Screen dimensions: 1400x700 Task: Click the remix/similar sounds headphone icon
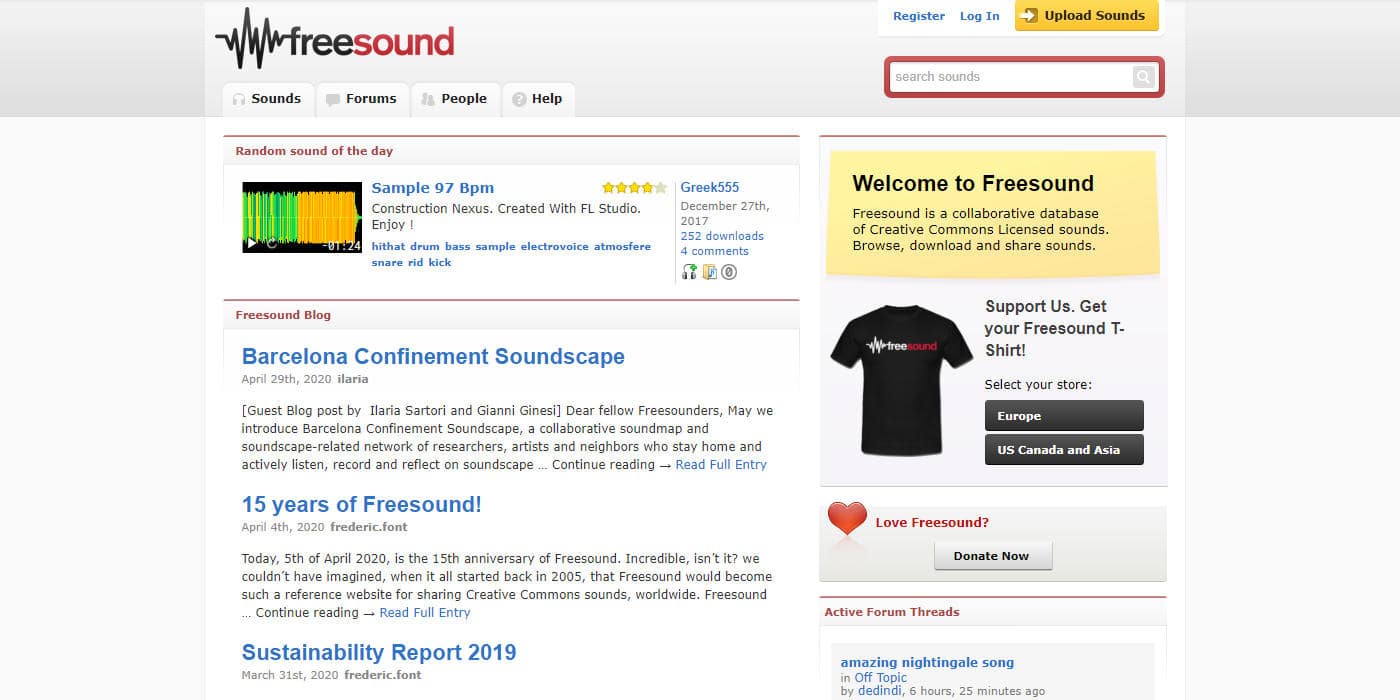[688, 271]
